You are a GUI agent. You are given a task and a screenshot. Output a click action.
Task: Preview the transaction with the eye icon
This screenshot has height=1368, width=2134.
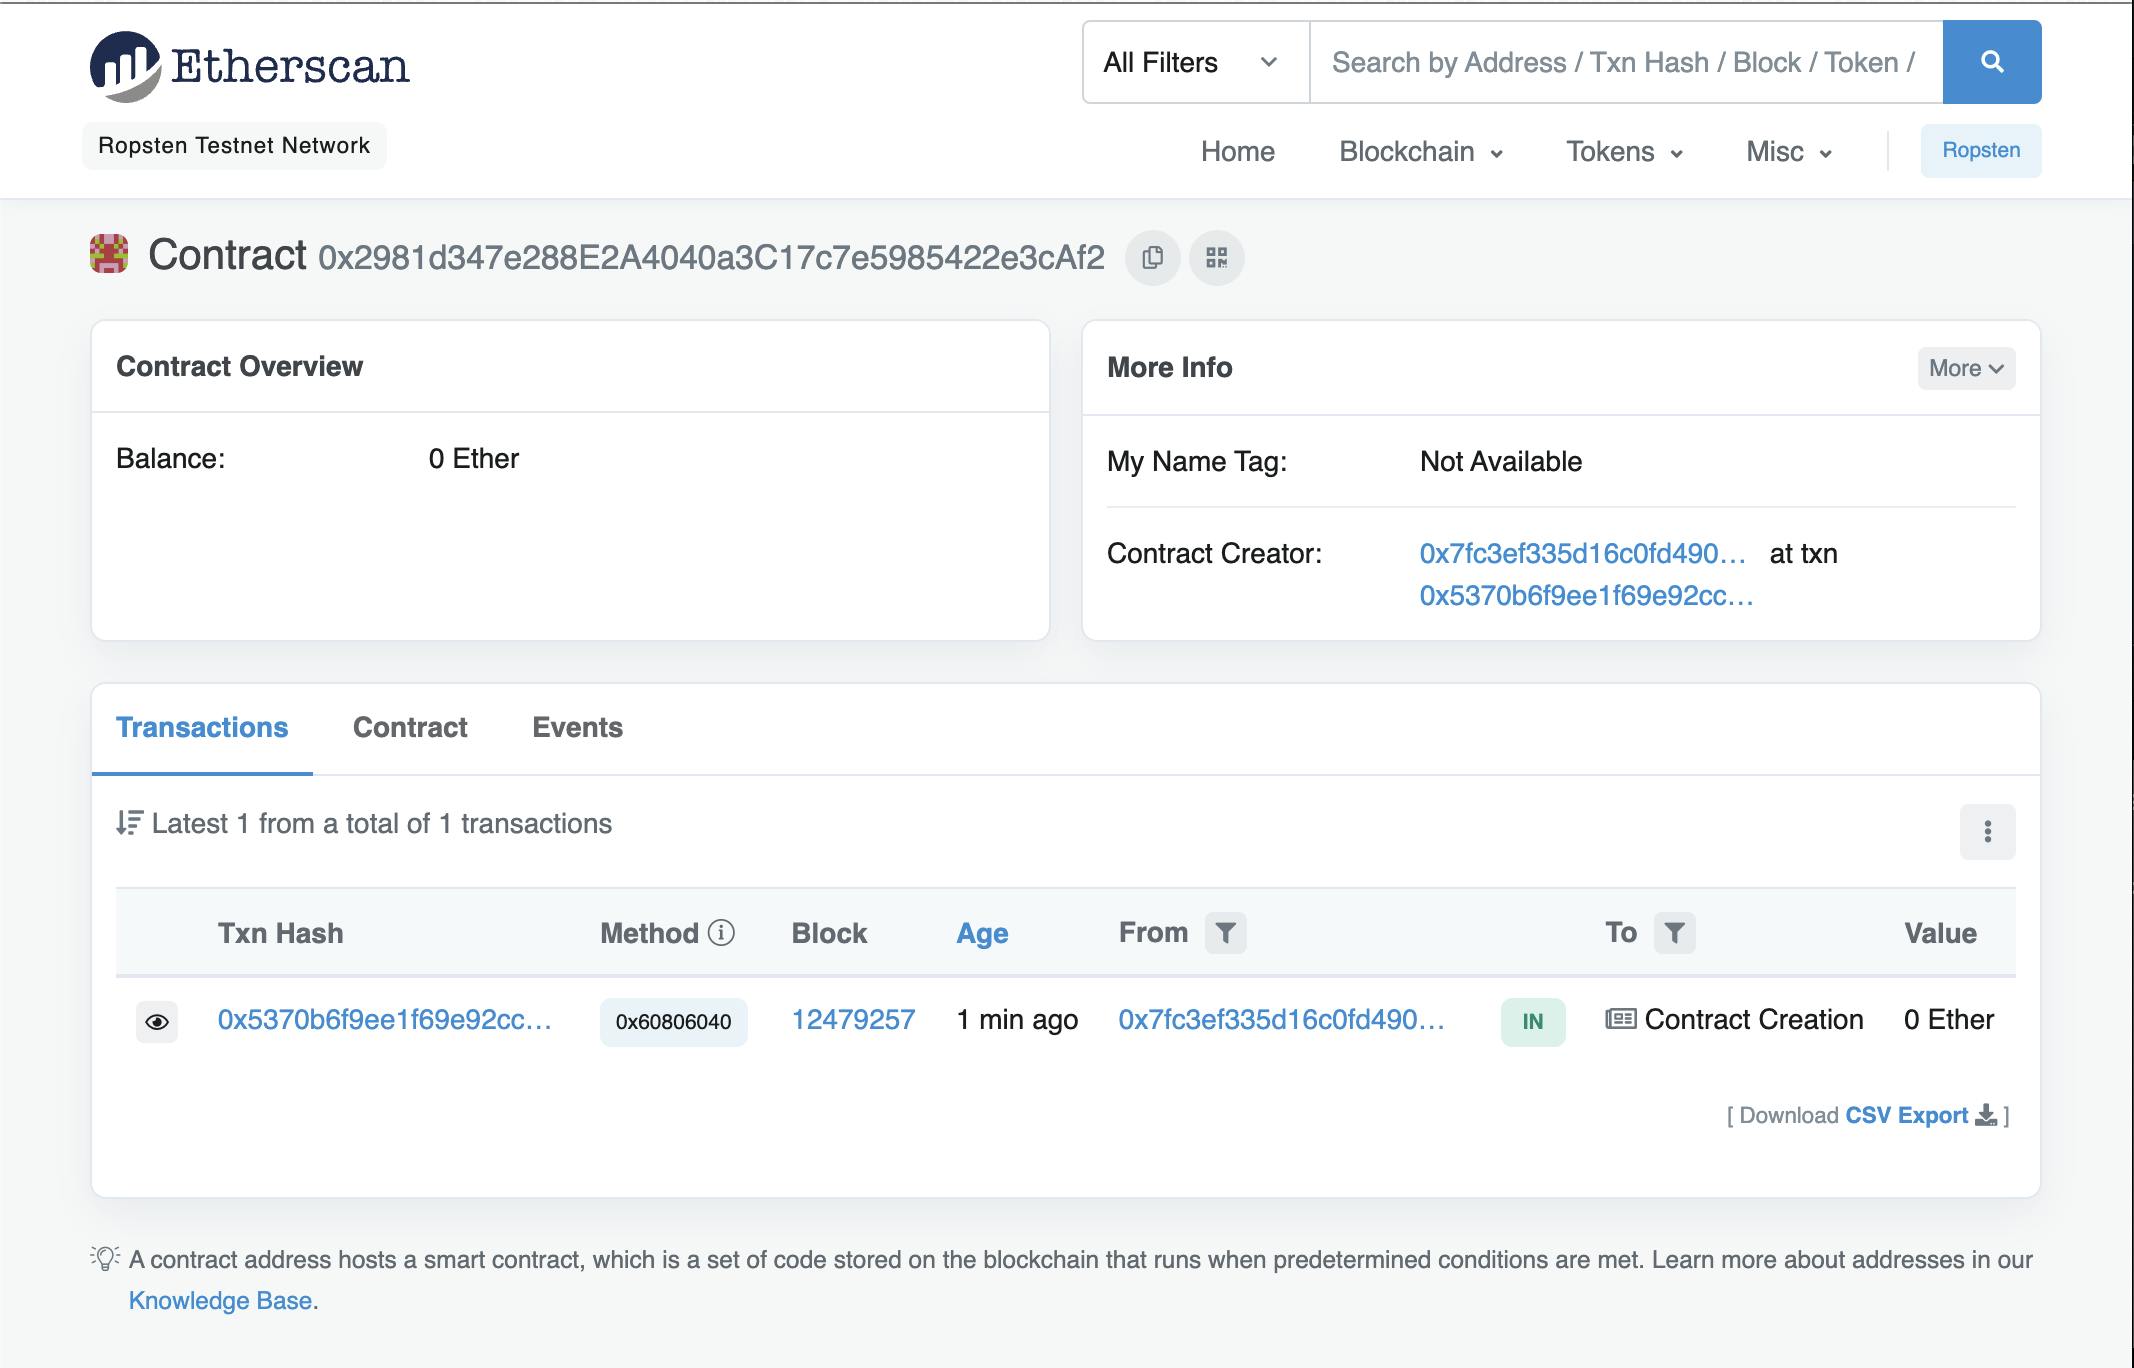point(158,1020)
